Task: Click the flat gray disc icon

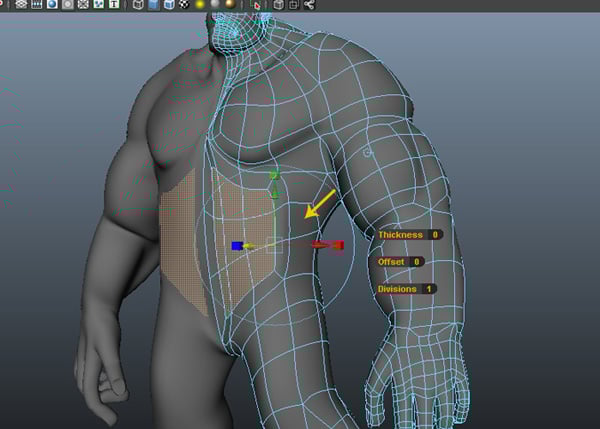Action: click(x=68, y=5)
